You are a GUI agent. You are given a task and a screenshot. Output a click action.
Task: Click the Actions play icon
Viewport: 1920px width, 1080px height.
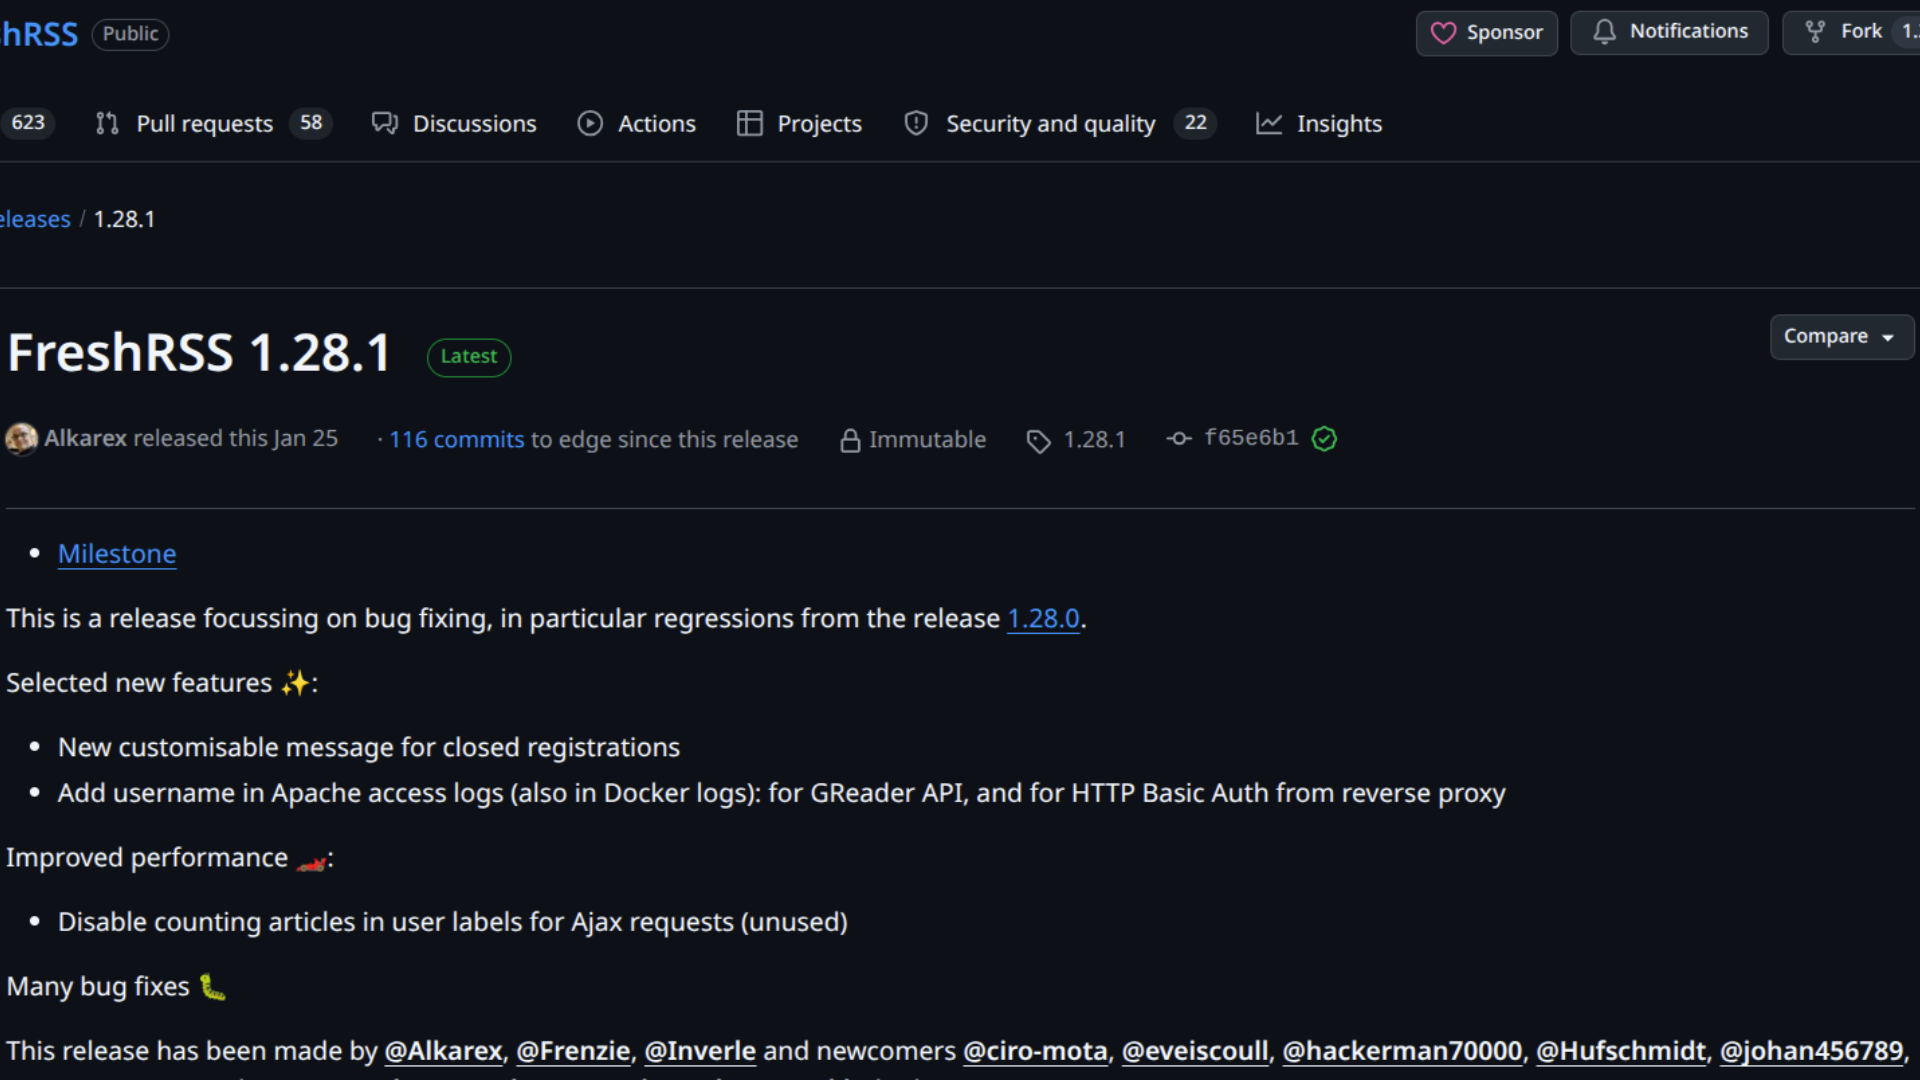pyautogui.click(x=590, y=123)
